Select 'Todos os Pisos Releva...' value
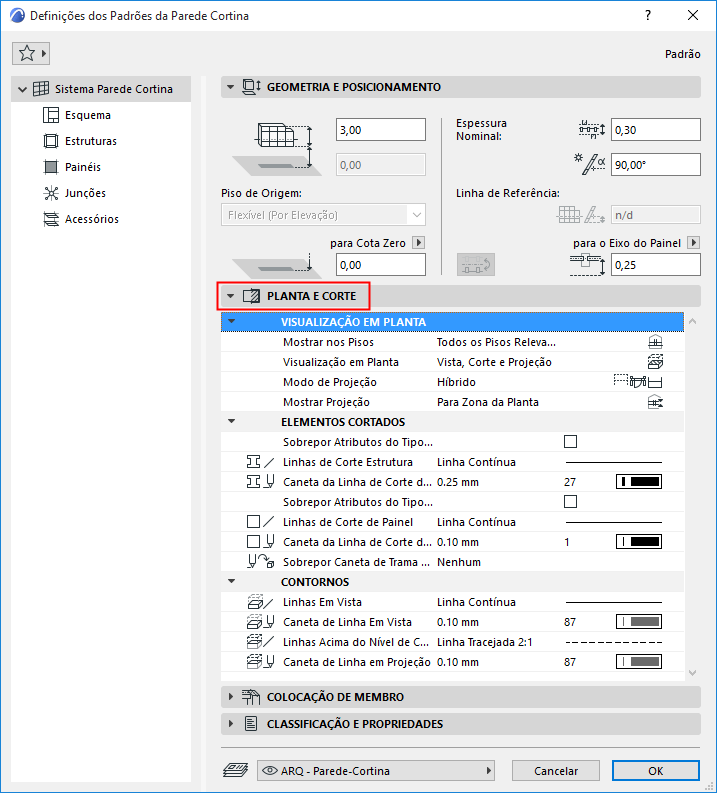The image size is (717, 793). [496, 342]
